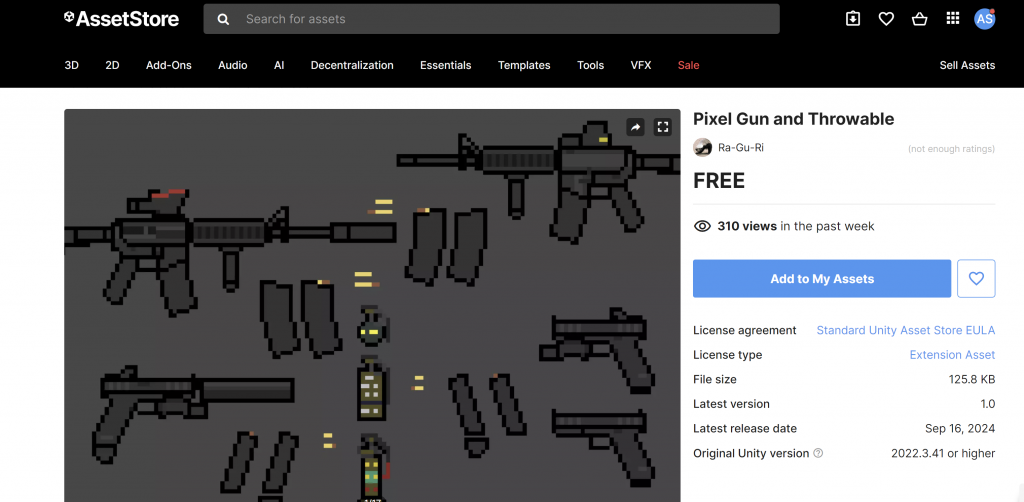Open the AS account avatar
The height and width of the screenshot is (502, 1024).
click(x=984, y=19)
